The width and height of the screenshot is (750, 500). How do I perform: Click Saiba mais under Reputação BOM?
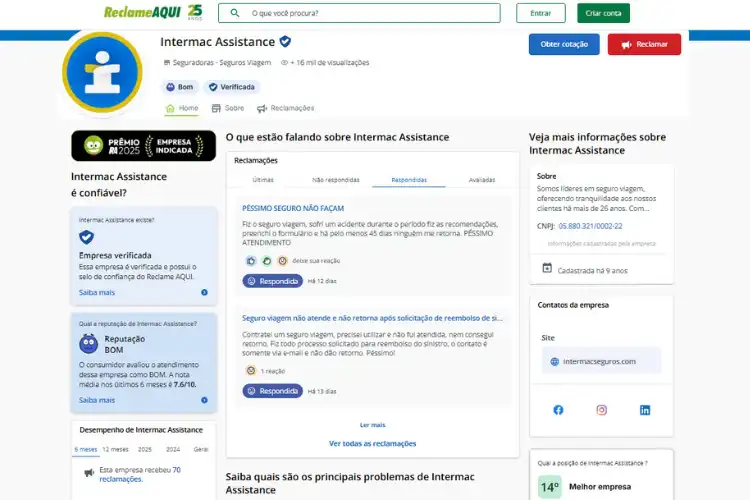[x=97, y=400]
